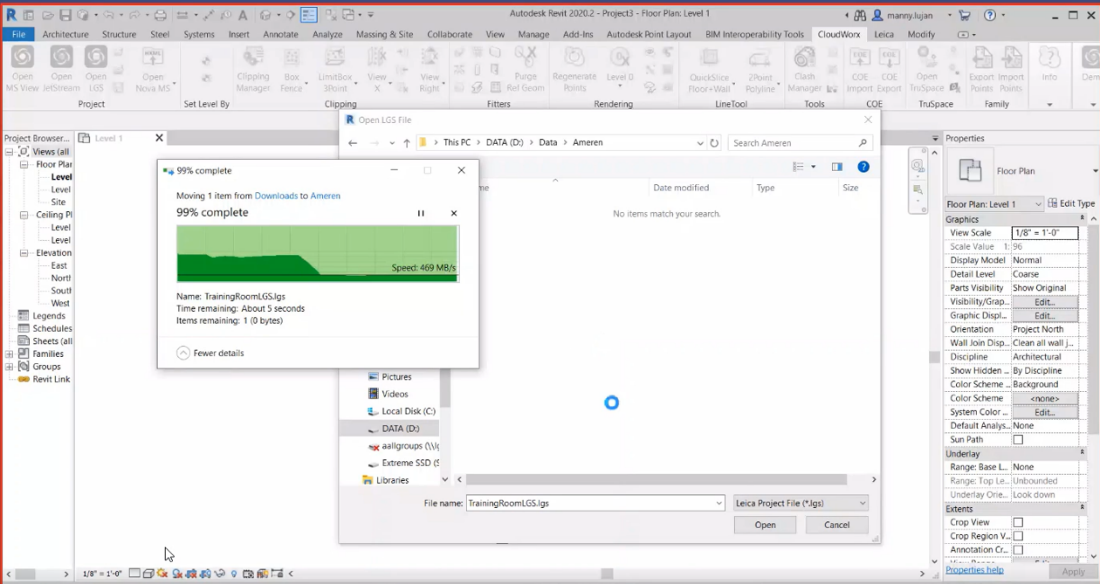Click the help icon in Open LGS dialog
This screenshot has height=584, width=1100.
point(864,166)
